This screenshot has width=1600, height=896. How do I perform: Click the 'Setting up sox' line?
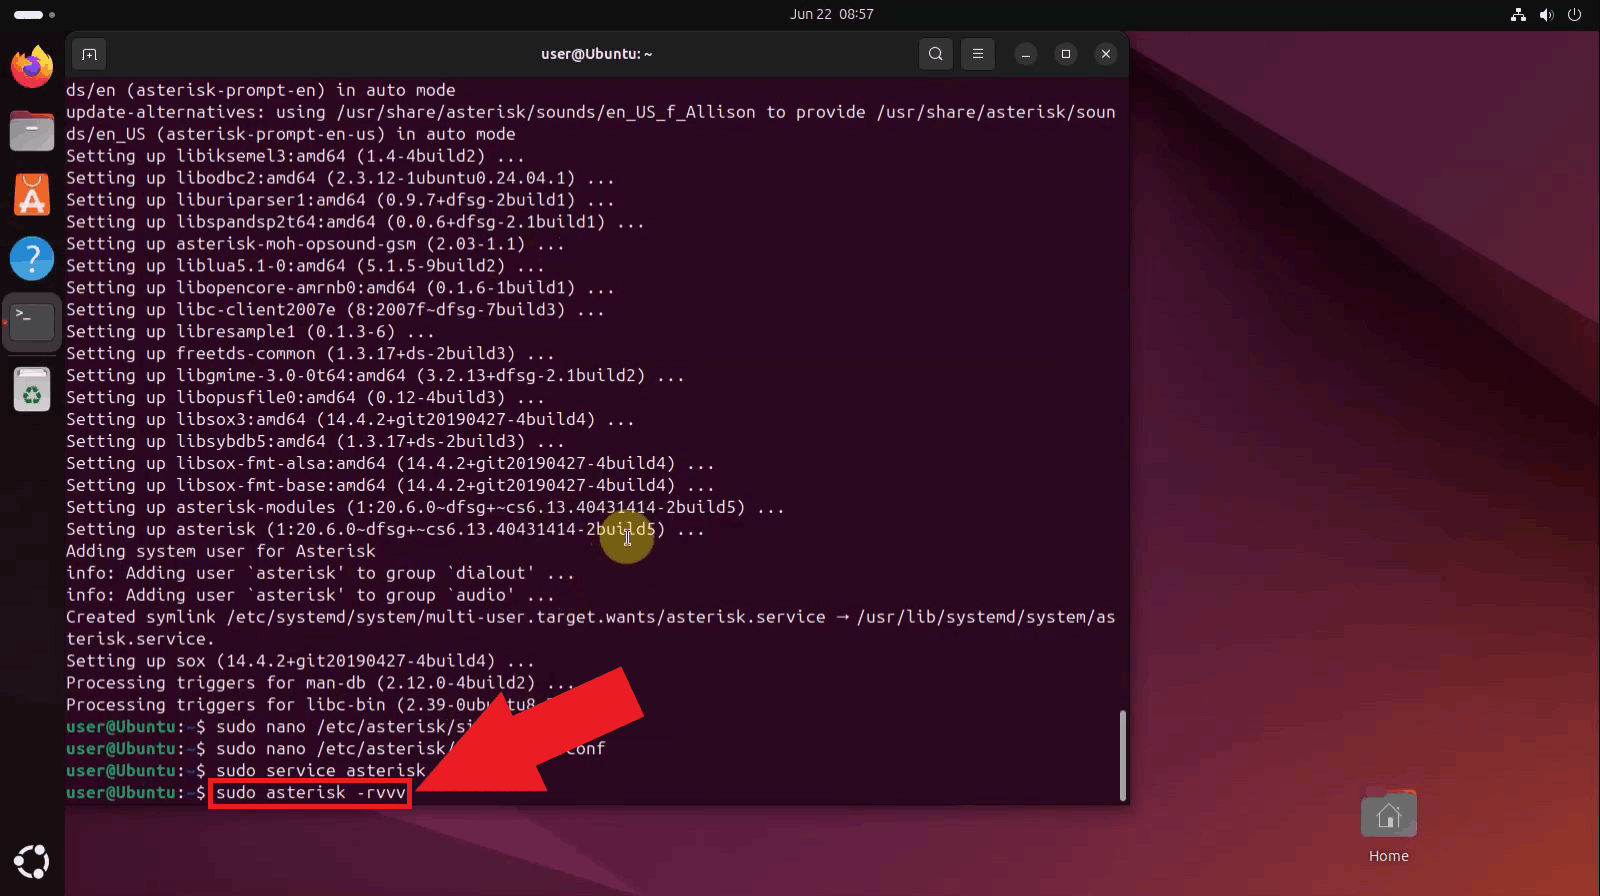300,661
